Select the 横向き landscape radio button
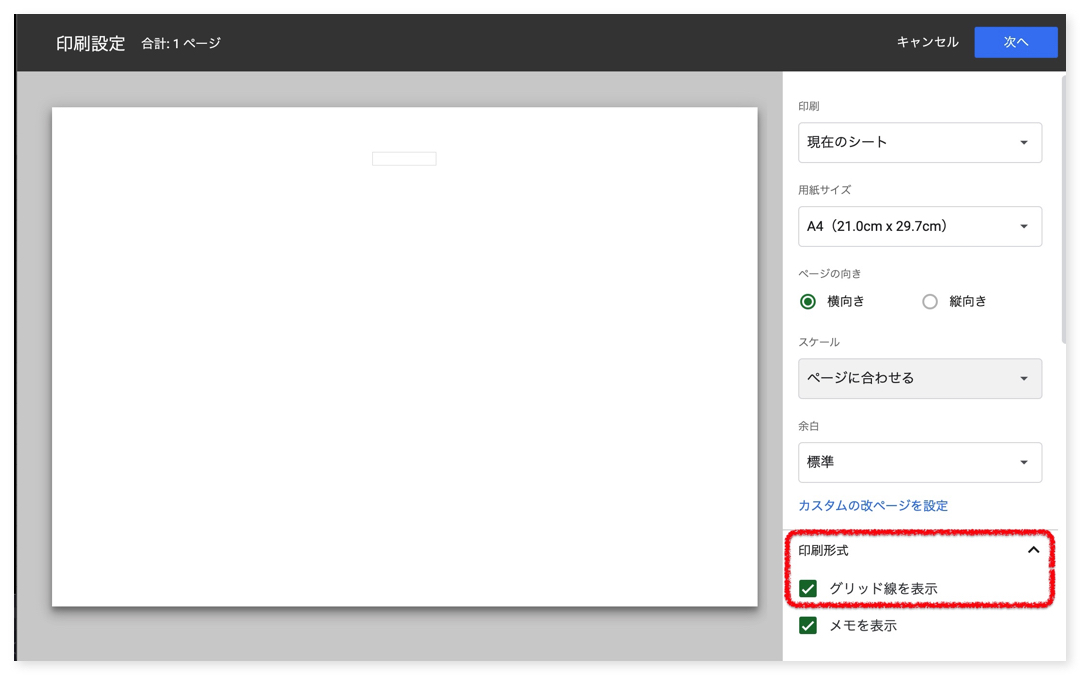Viewport: 1080px width, 675px height. [x=808, y=302]
